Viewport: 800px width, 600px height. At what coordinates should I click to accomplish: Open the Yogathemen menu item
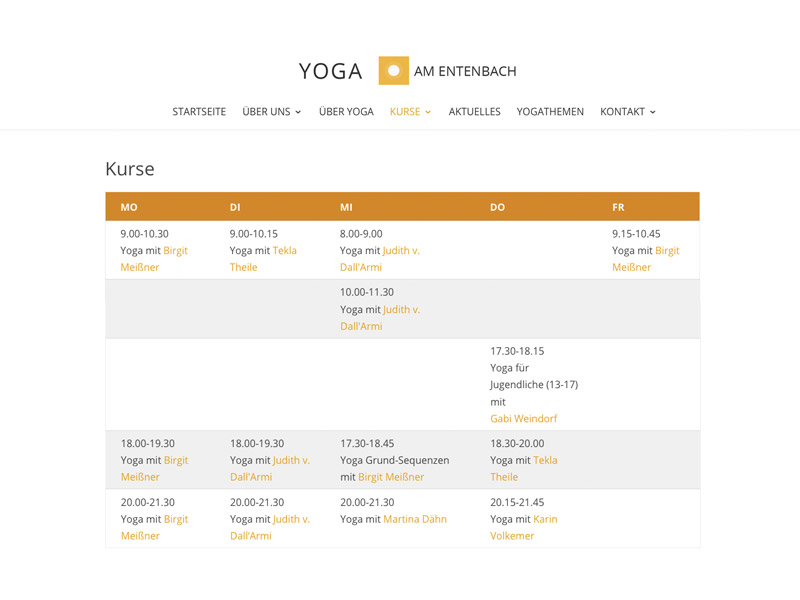550,112
